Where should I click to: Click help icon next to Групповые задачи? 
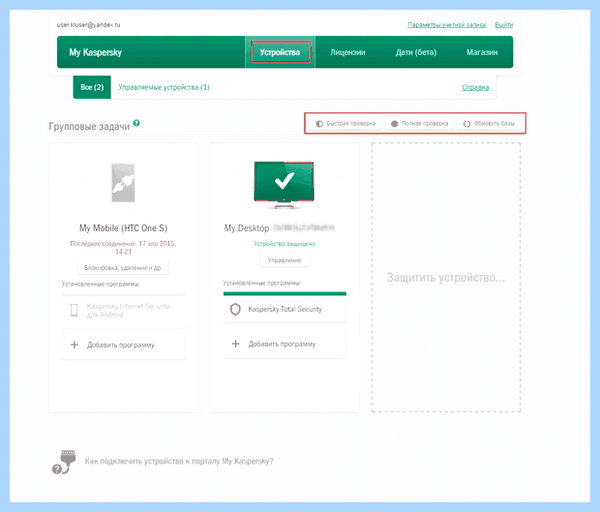137,123
